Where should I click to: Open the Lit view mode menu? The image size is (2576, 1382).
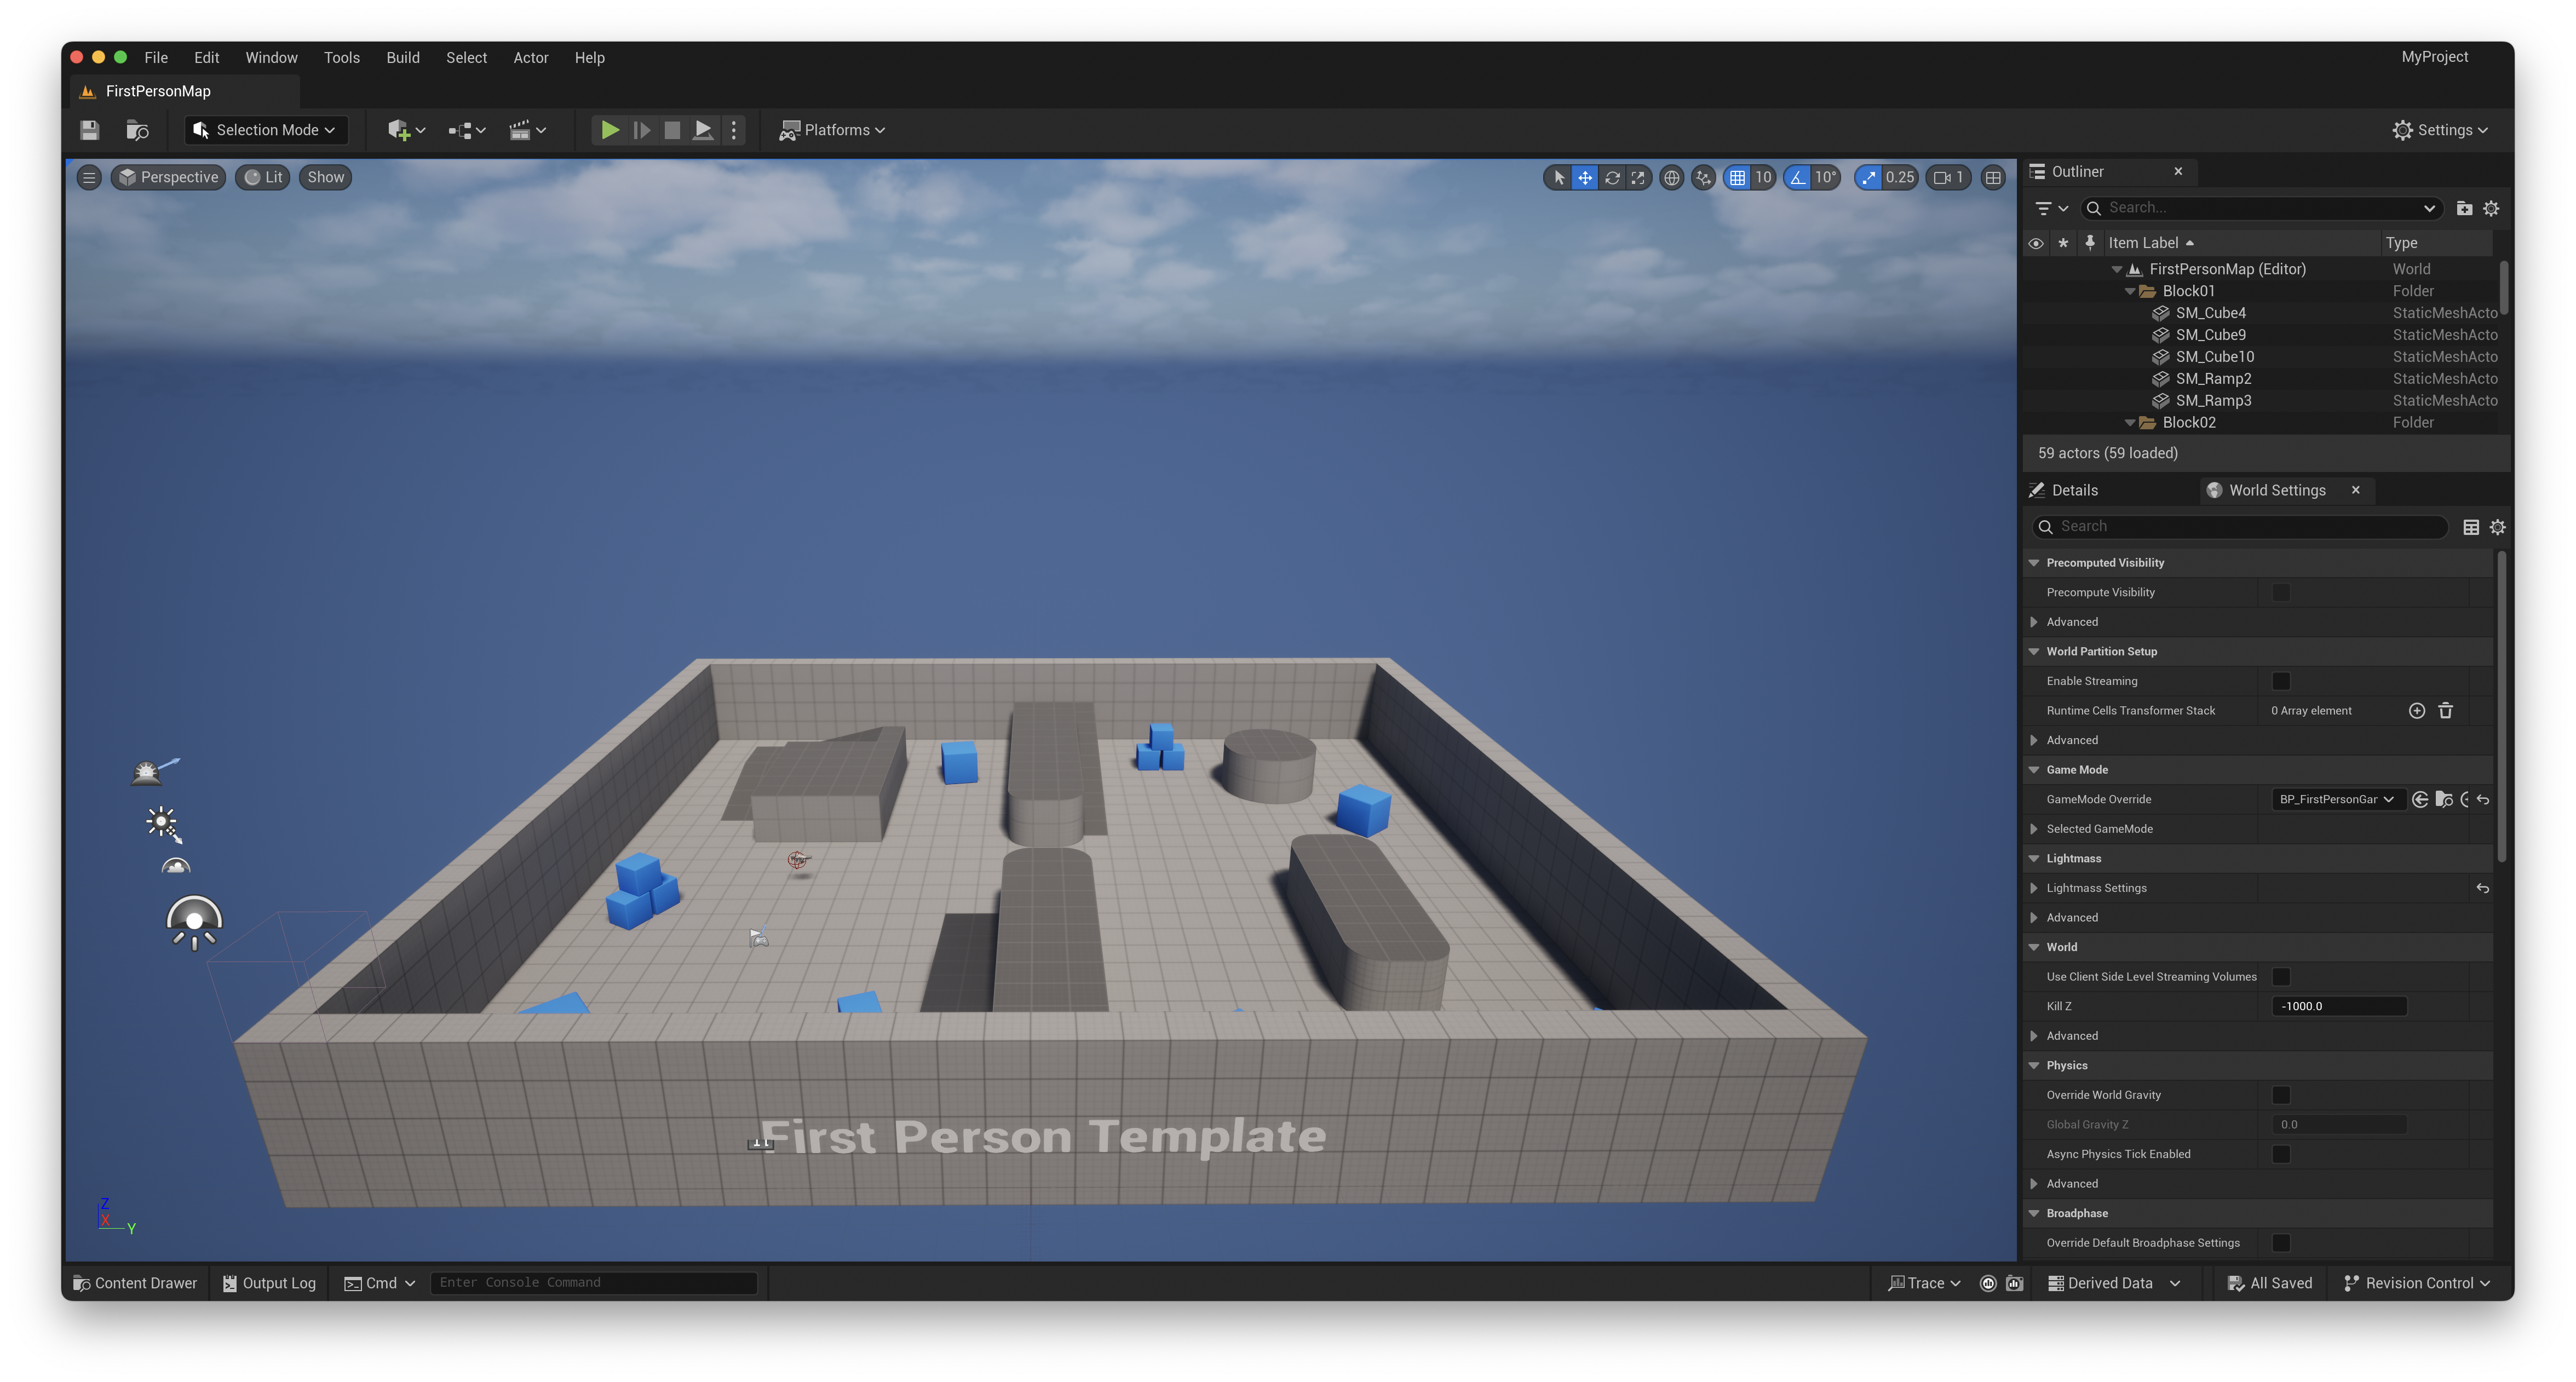pyautogui.click(x=263, y=178)
